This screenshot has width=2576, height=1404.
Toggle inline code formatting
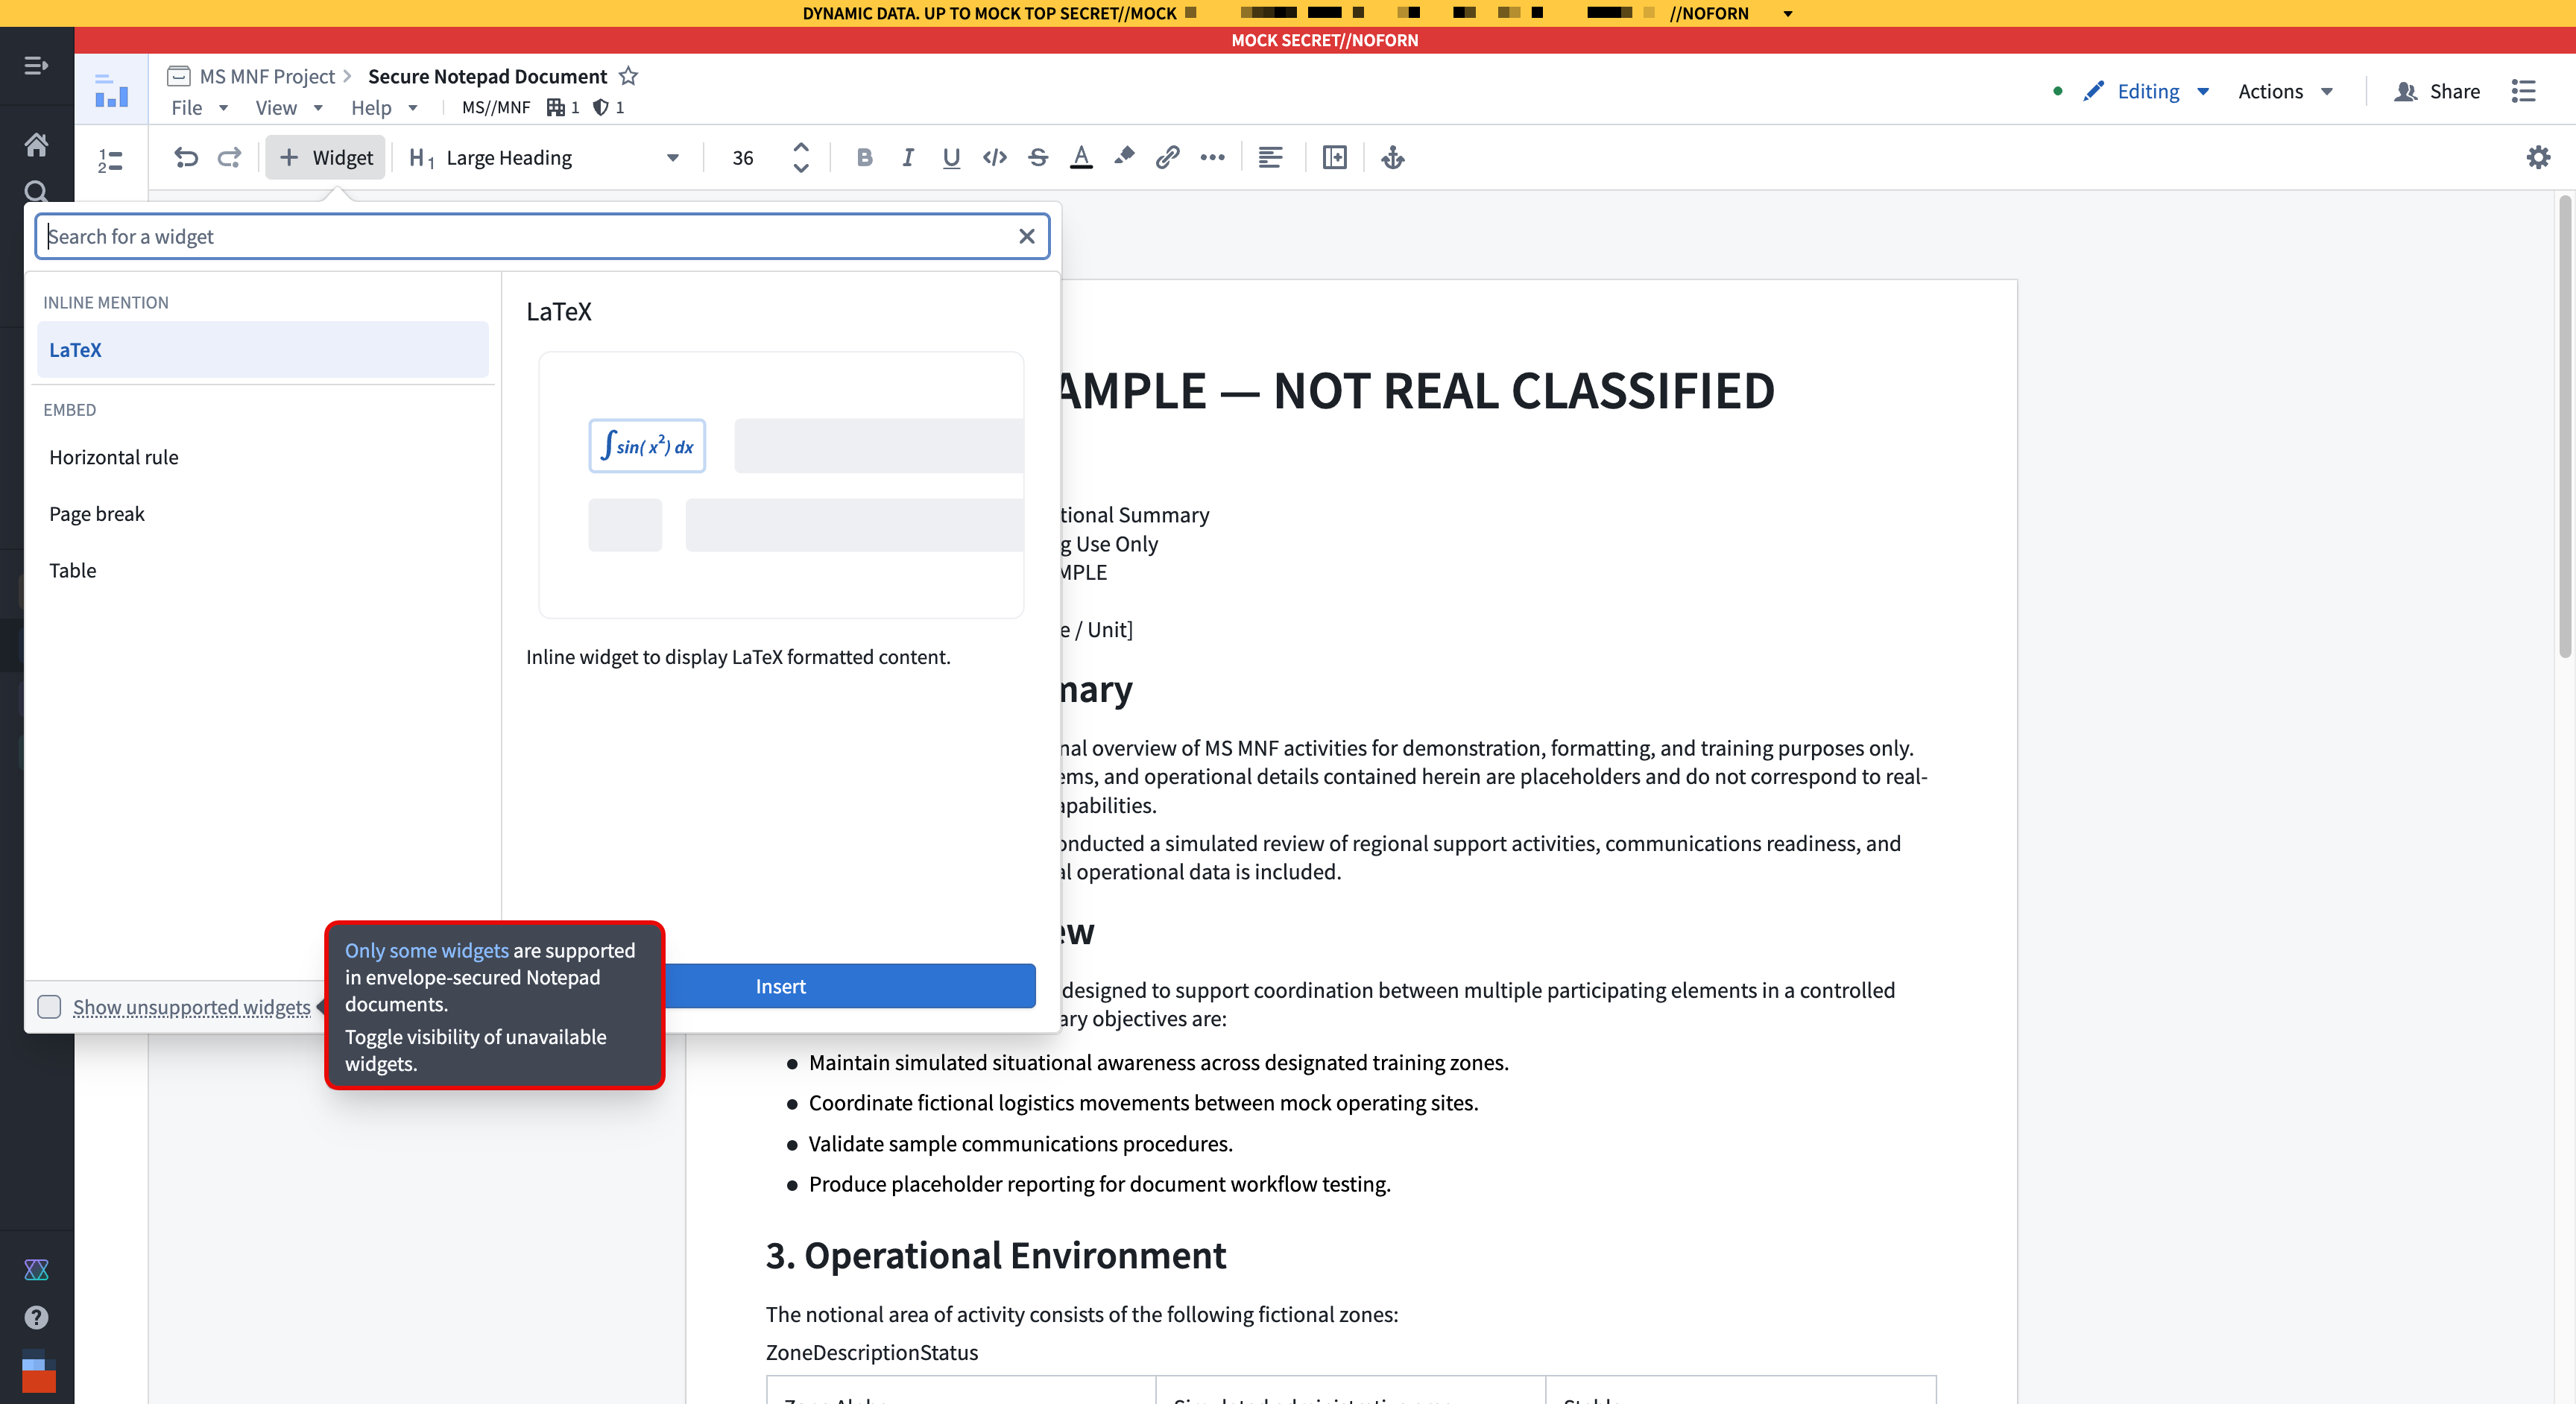click(994, 157)
